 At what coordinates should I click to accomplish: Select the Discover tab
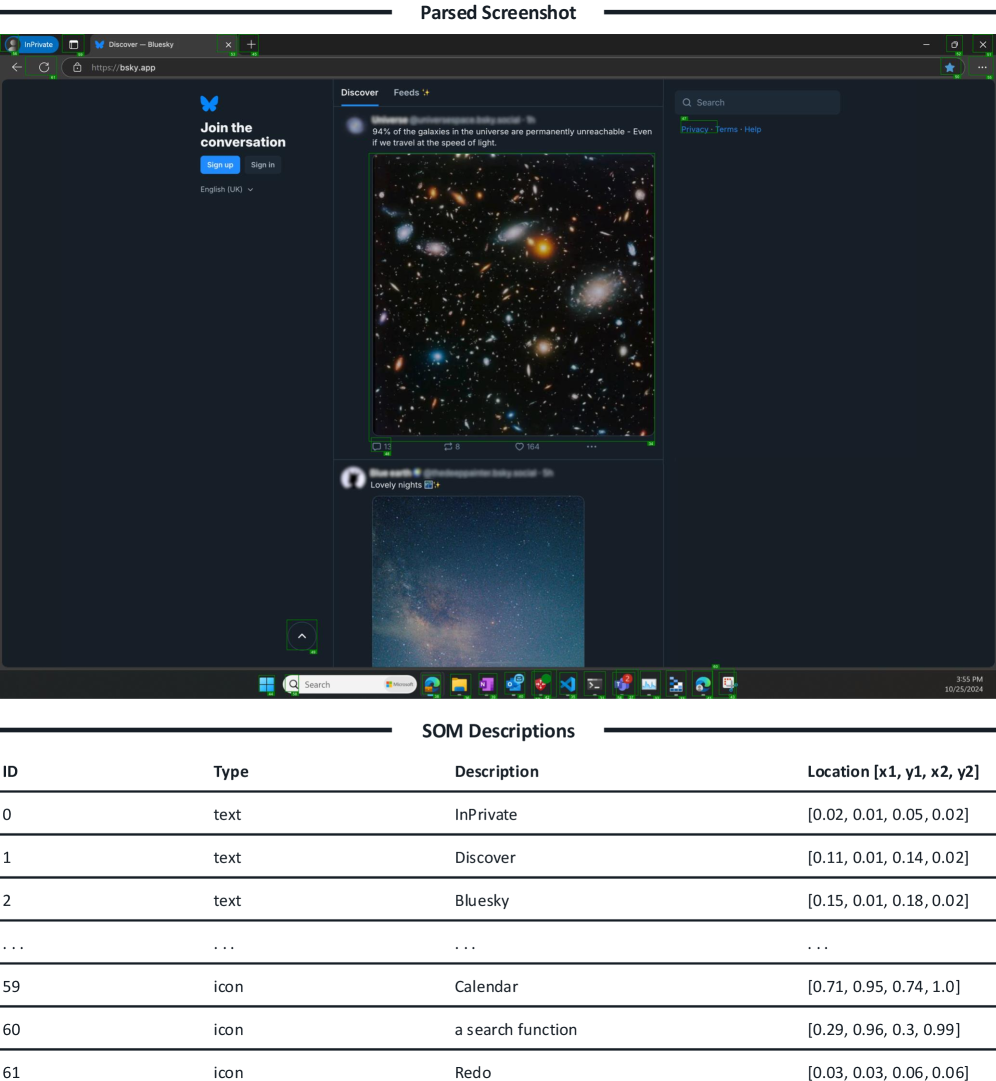point(359,93)
